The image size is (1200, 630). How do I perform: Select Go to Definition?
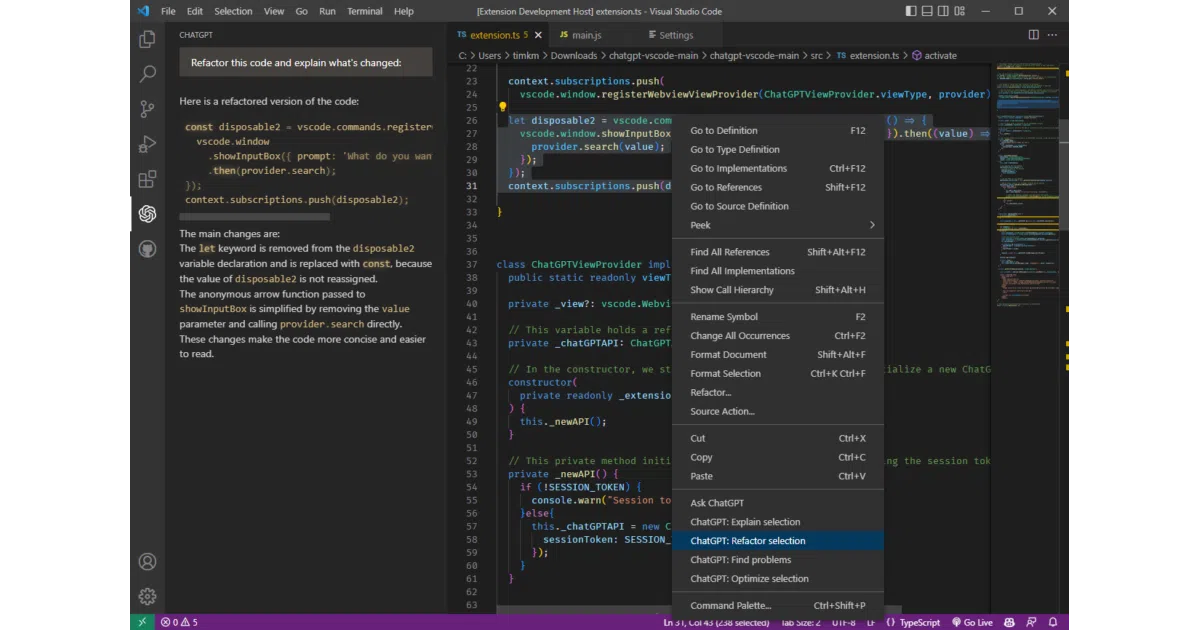point(778,130)
